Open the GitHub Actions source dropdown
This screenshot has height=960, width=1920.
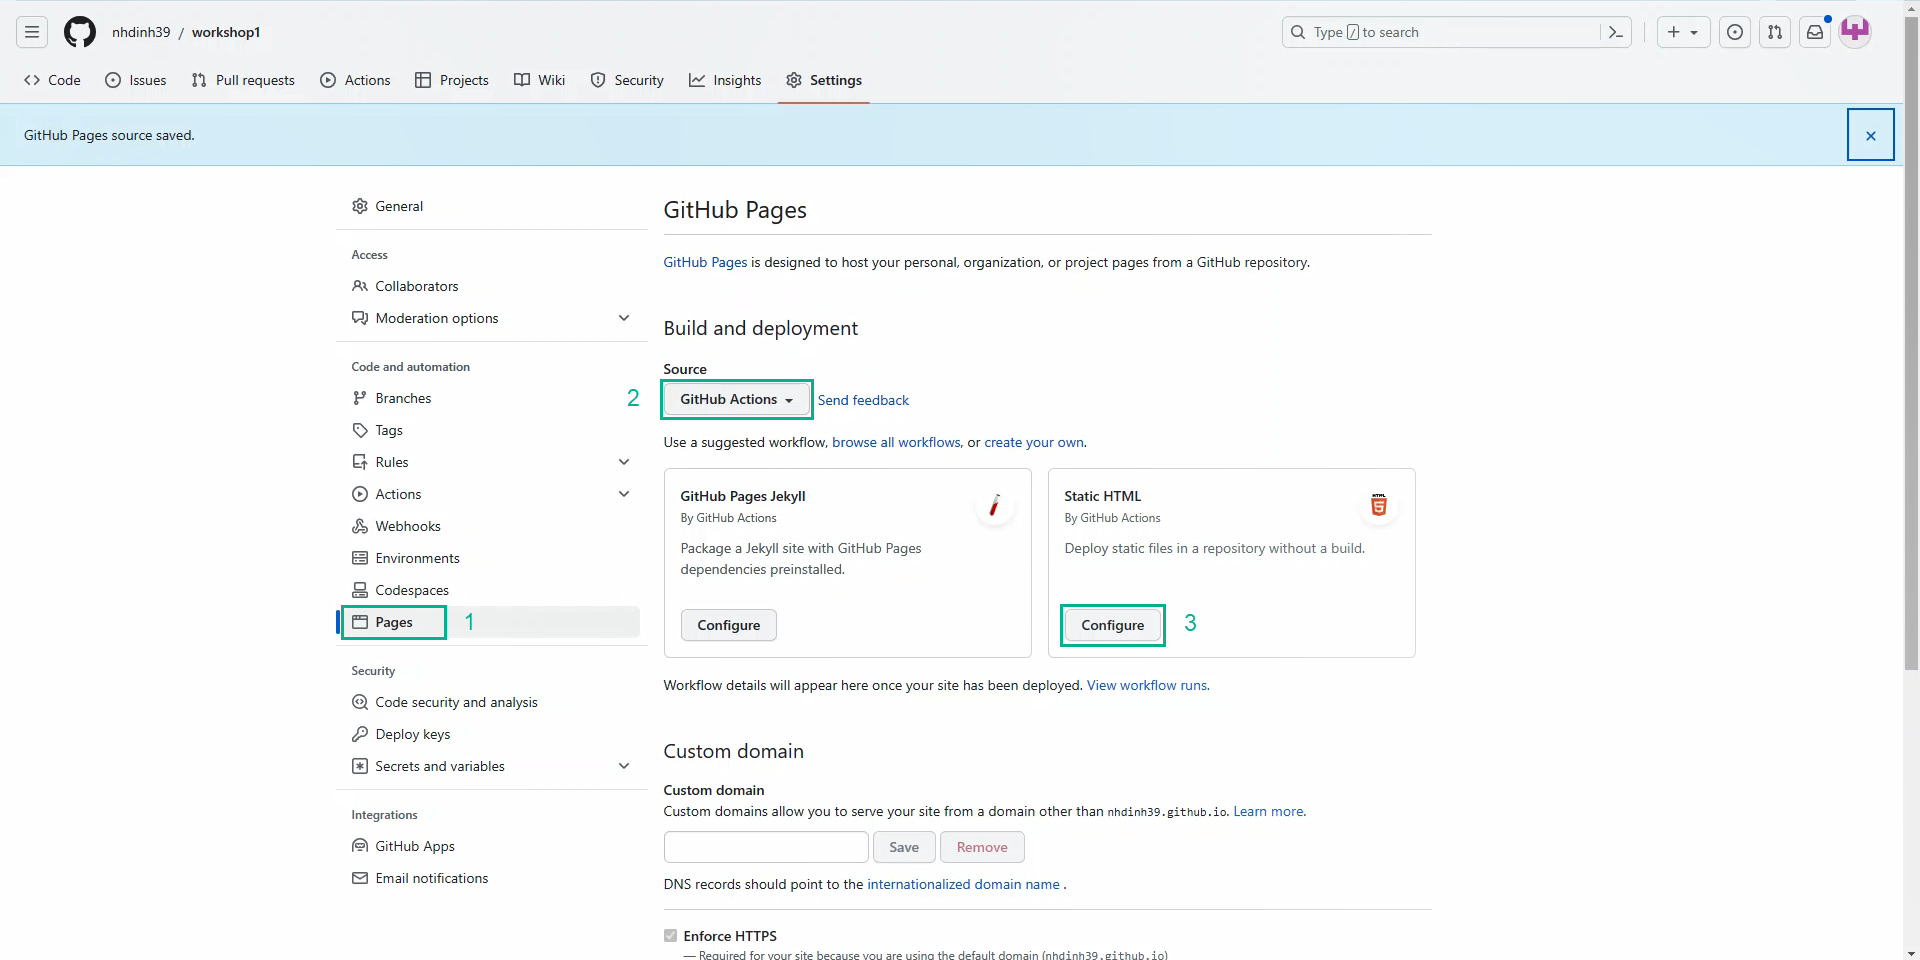(736, 399)
